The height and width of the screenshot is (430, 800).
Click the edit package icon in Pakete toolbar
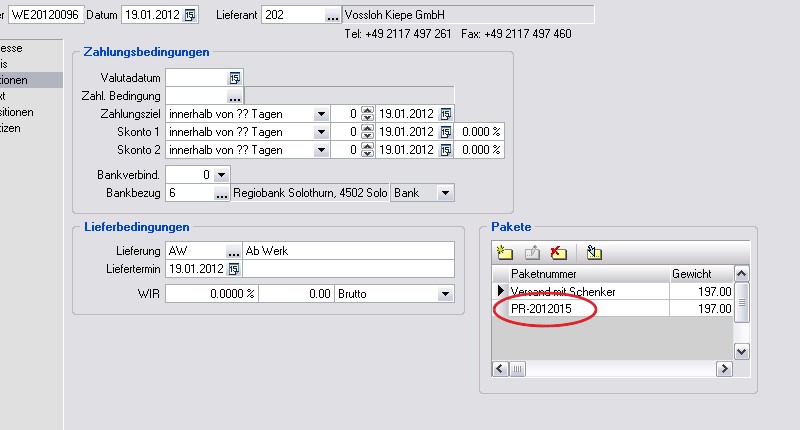[x=532, y=253]
